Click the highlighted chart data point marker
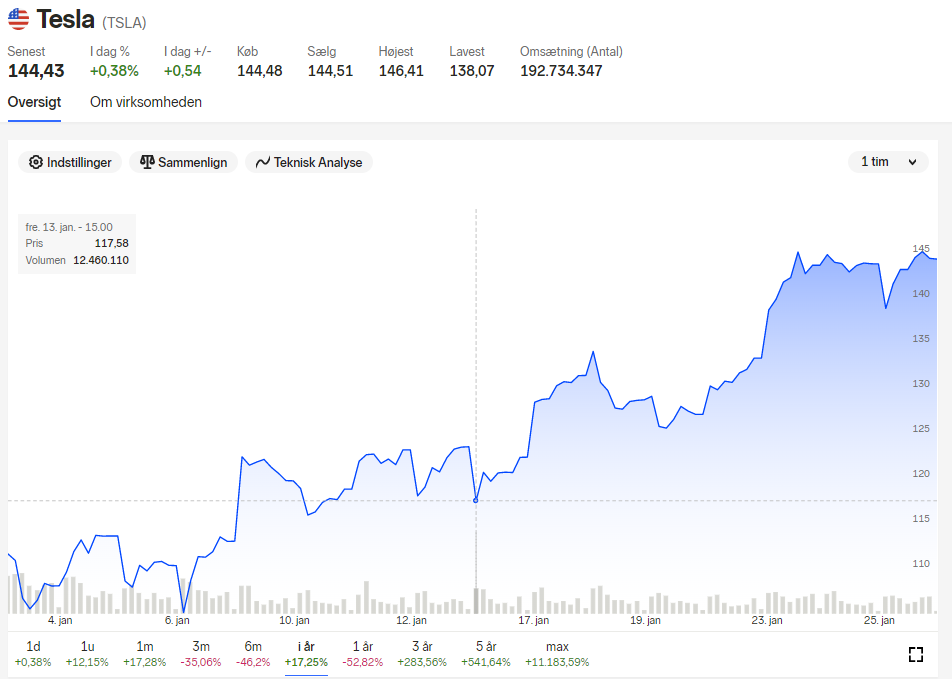The height and width of the screenshot is (679, 952). tap(475, 500)
